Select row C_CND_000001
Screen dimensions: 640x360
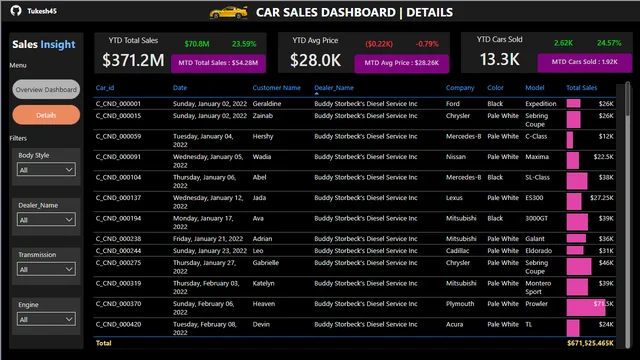354,104
